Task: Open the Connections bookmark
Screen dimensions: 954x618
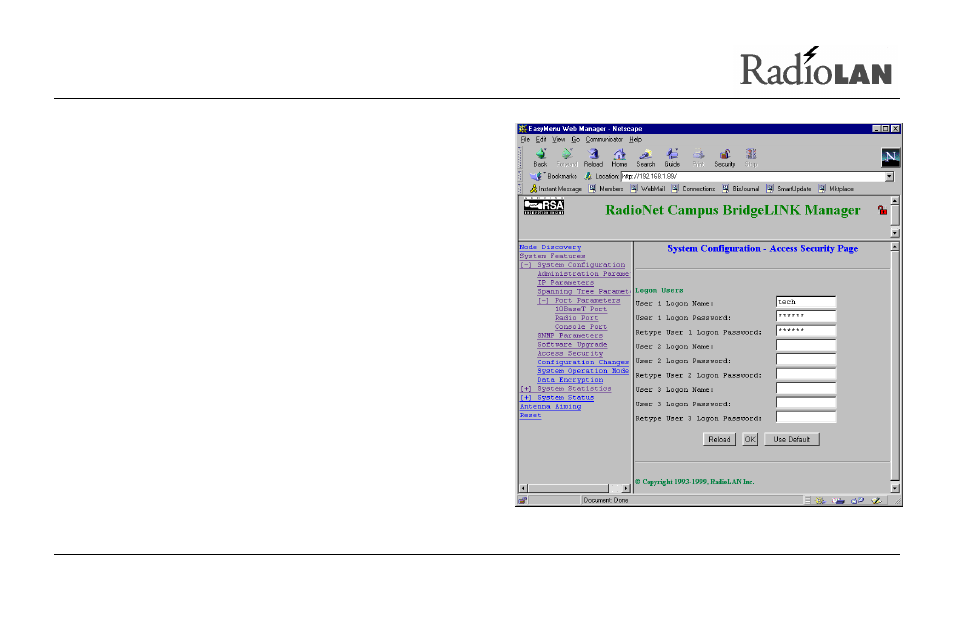Action: [693, 189]
